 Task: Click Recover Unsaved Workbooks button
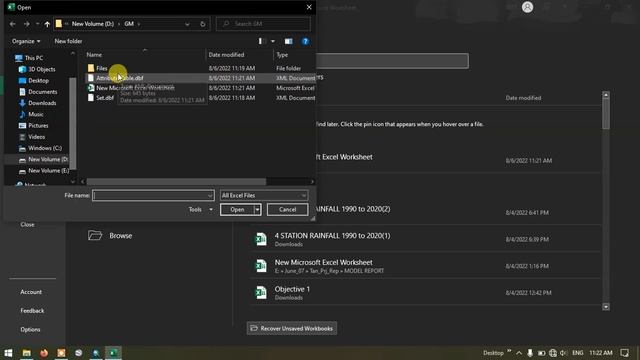pos(292,328)
